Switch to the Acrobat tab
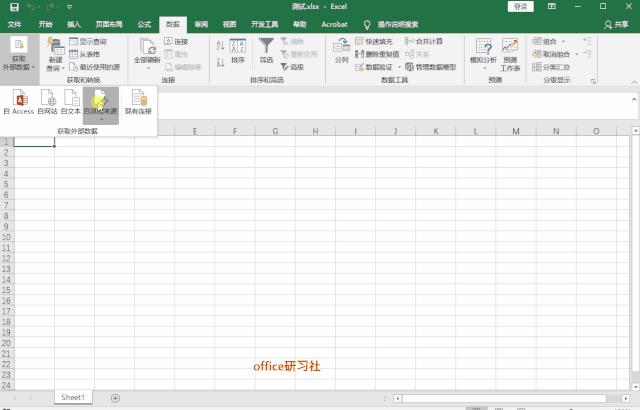 [x=334, y=24]
